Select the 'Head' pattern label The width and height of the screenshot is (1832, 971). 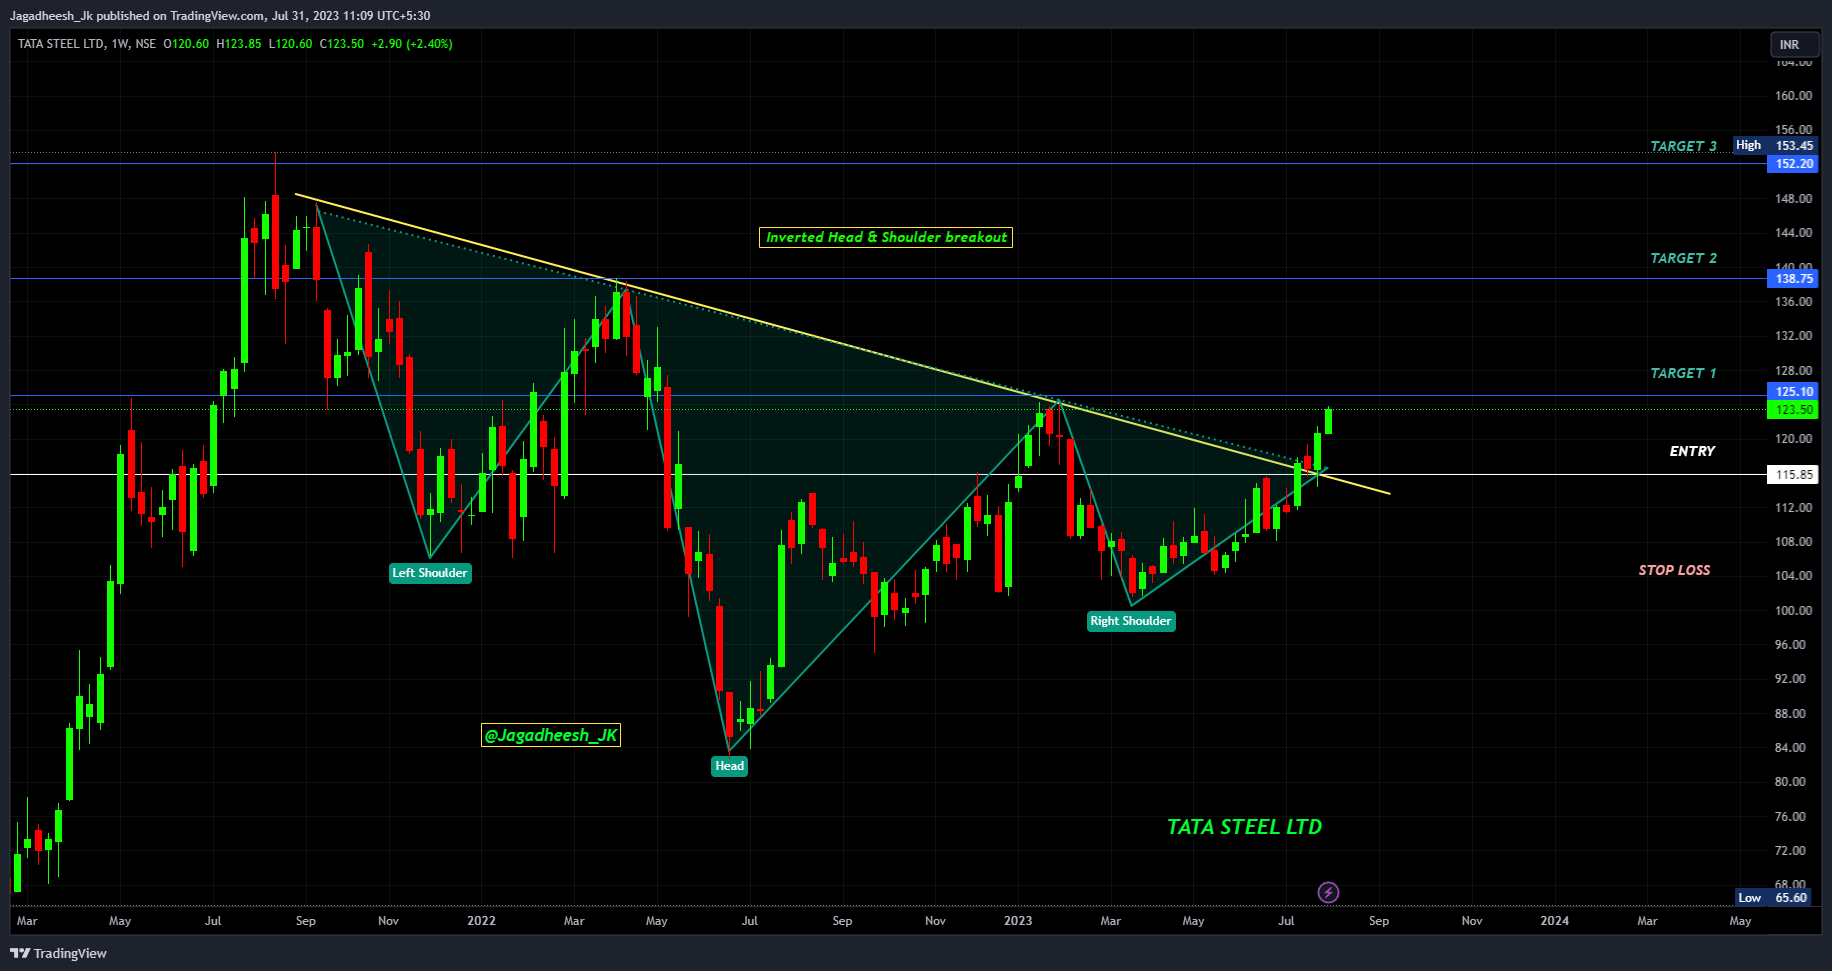(729, 766)
